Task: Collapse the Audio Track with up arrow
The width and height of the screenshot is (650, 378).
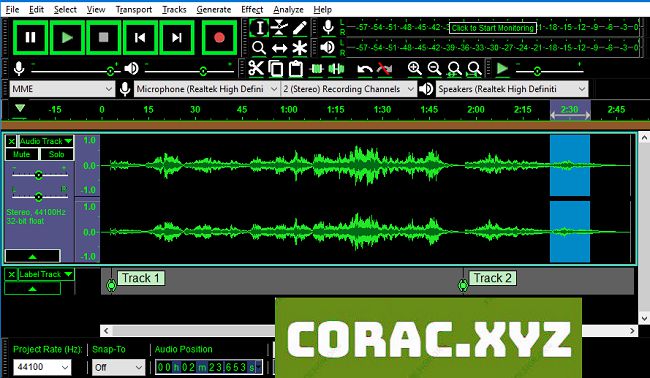Action: coord(32,256)
